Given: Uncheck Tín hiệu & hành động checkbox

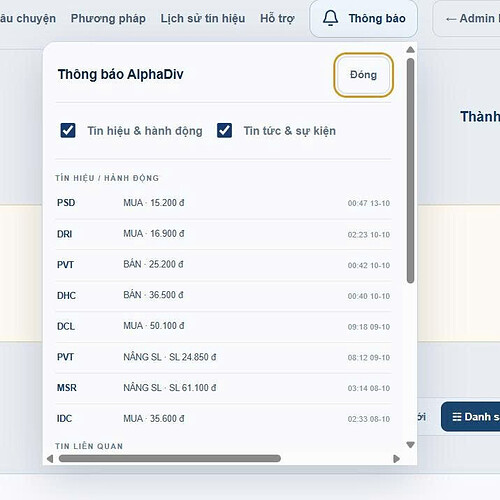Looking at the screenshot, I should point(68,130).
